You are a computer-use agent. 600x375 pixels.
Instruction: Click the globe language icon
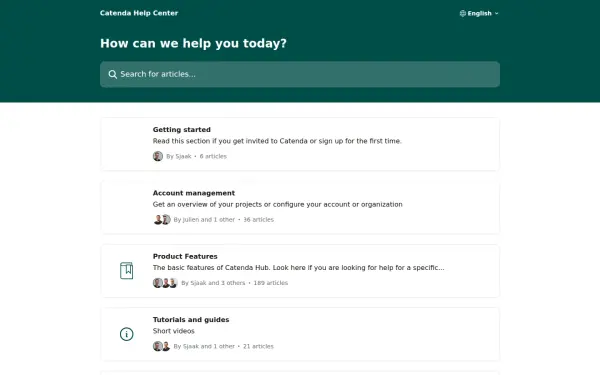coord(463,13)
